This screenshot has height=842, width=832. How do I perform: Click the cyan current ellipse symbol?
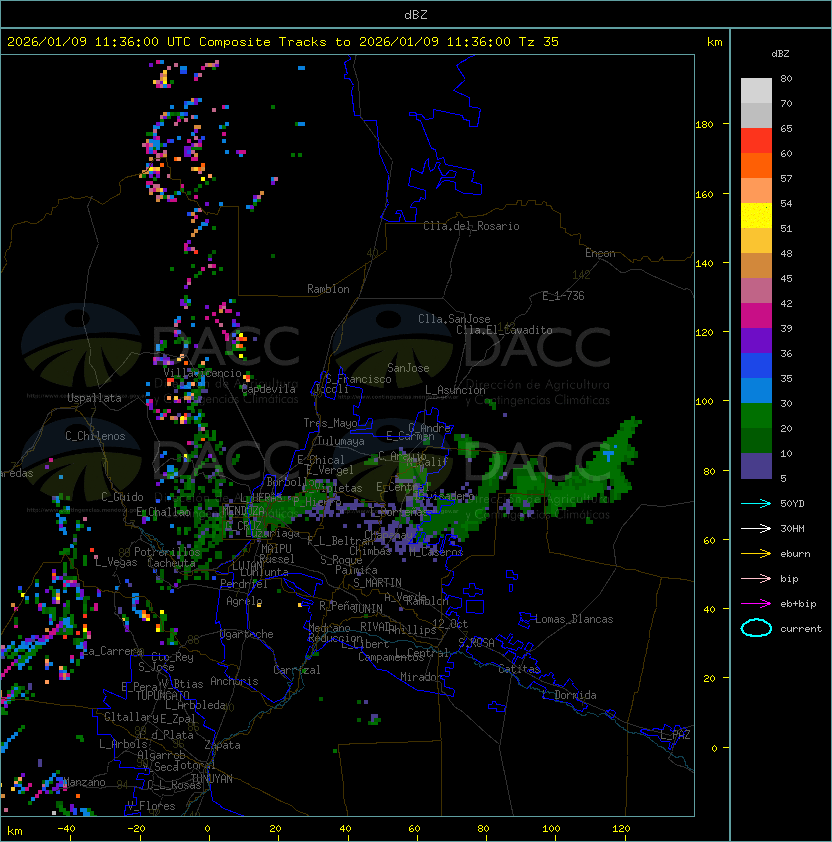756,628
